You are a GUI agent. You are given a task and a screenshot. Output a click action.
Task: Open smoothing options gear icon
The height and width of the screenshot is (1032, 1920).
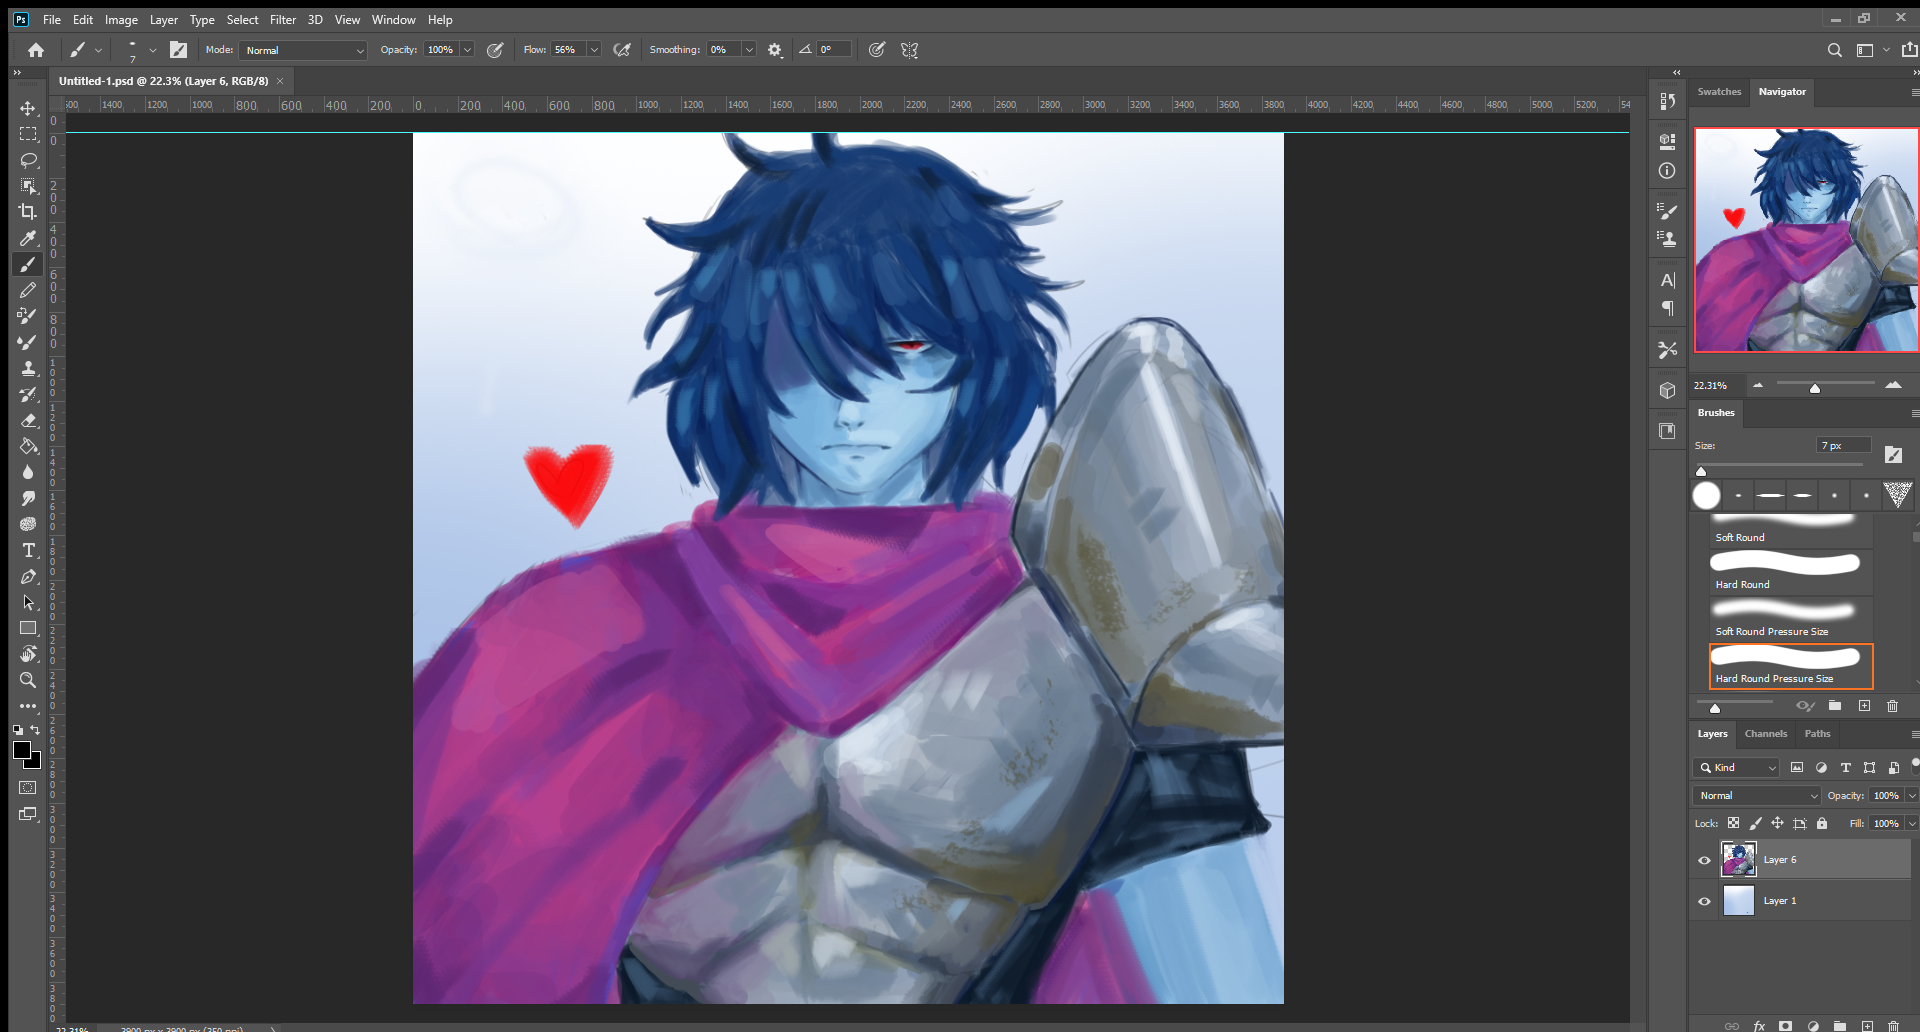(775, 50)
